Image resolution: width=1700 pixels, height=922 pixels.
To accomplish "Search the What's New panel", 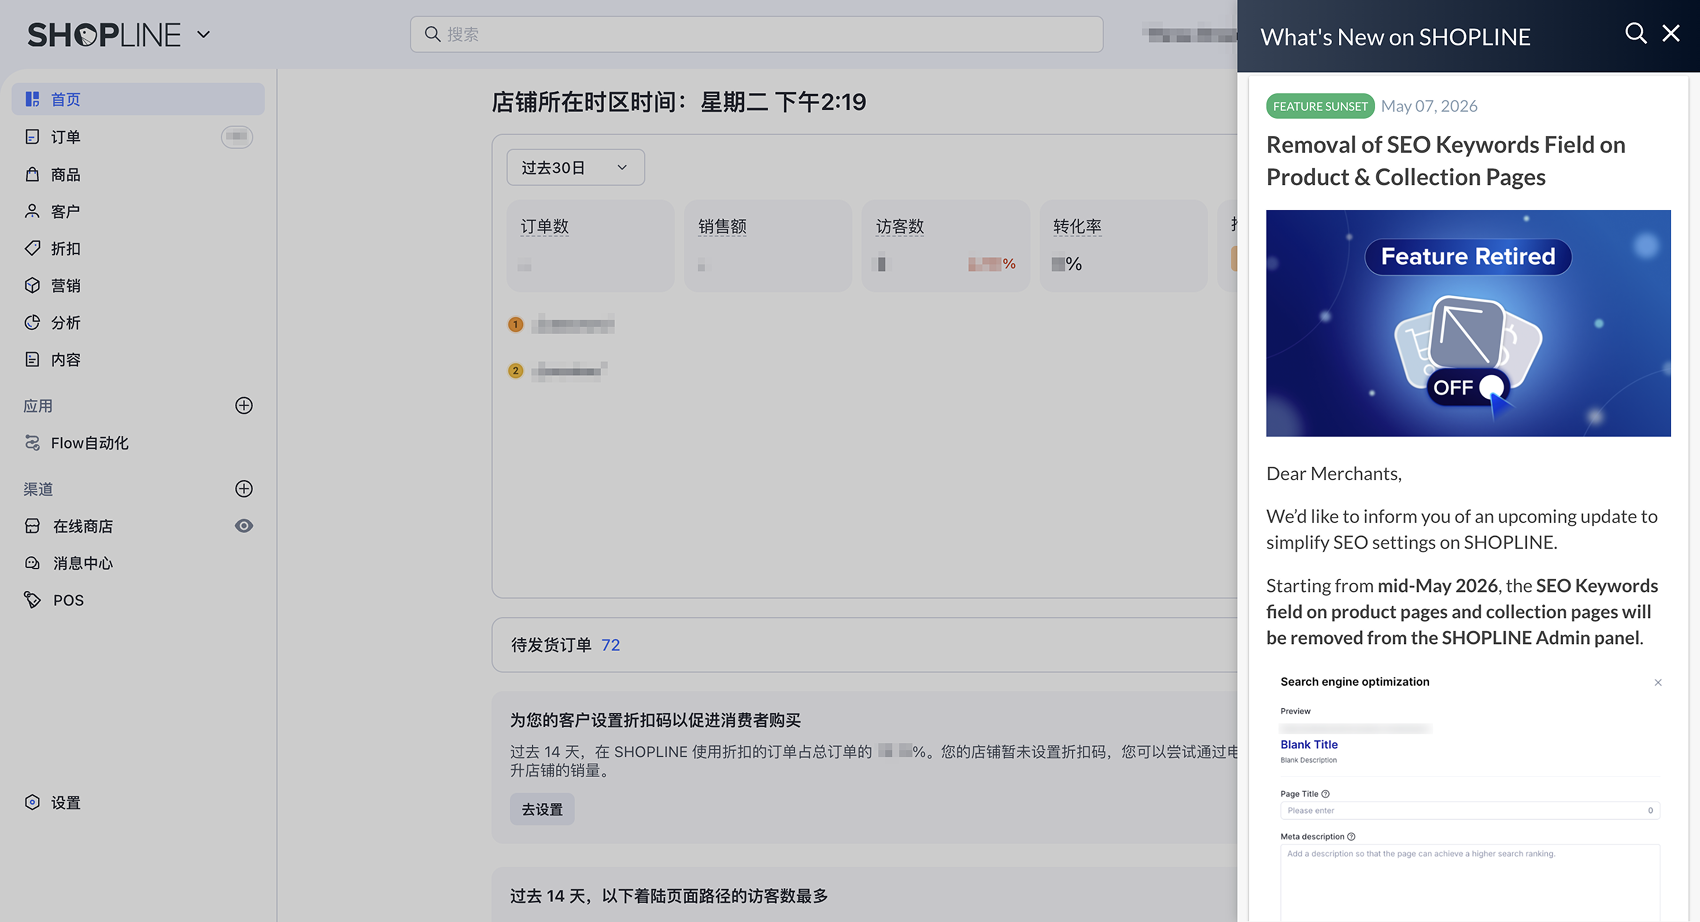I will click(x=1635, y=34).
